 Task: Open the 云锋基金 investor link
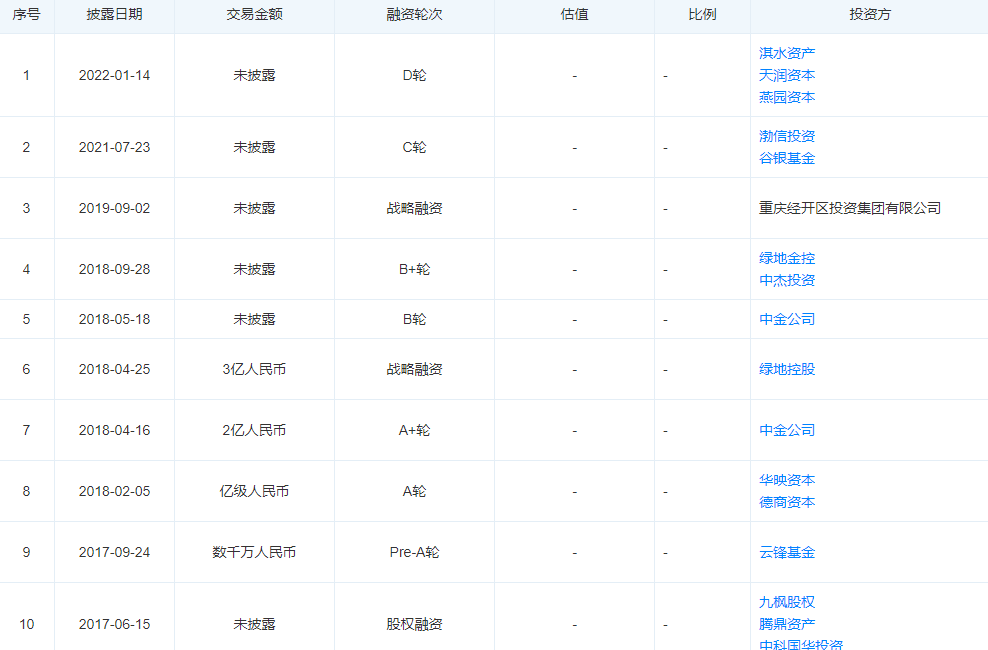(786, 552)
